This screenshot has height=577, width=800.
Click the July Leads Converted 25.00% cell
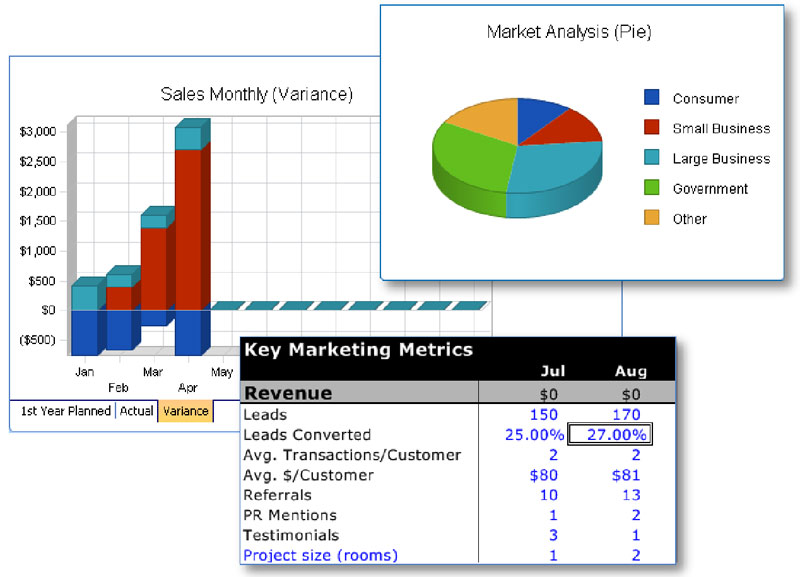pyautogui.click(x=532, y=435)
